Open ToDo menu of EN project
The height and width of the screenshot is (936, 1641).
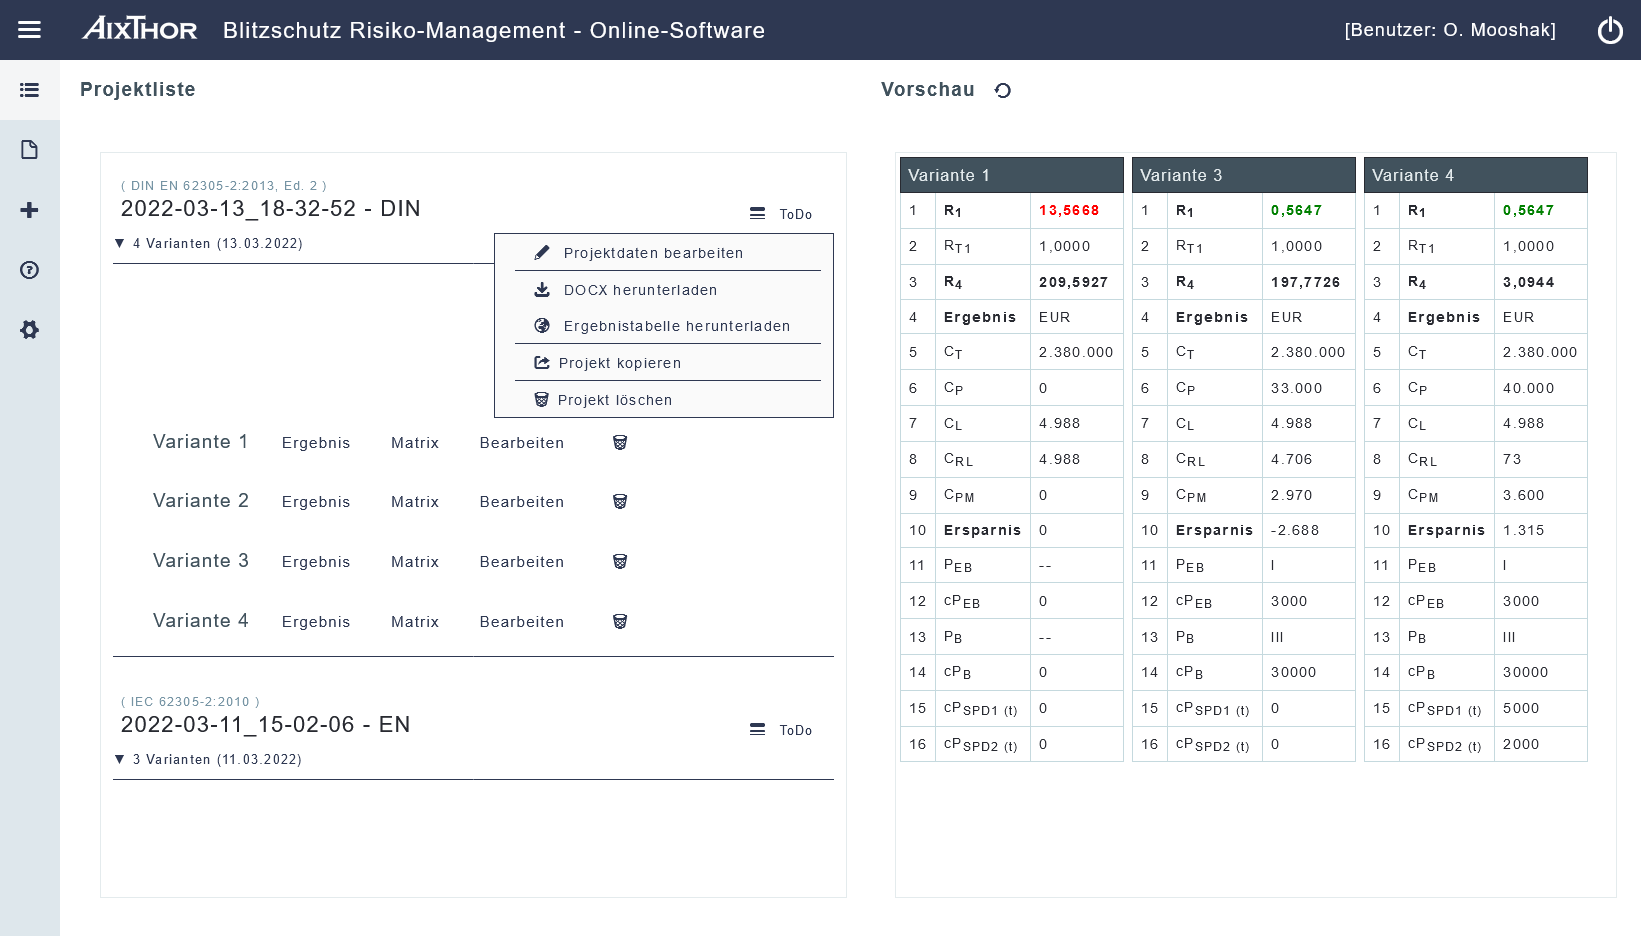[x=781, y=730]
